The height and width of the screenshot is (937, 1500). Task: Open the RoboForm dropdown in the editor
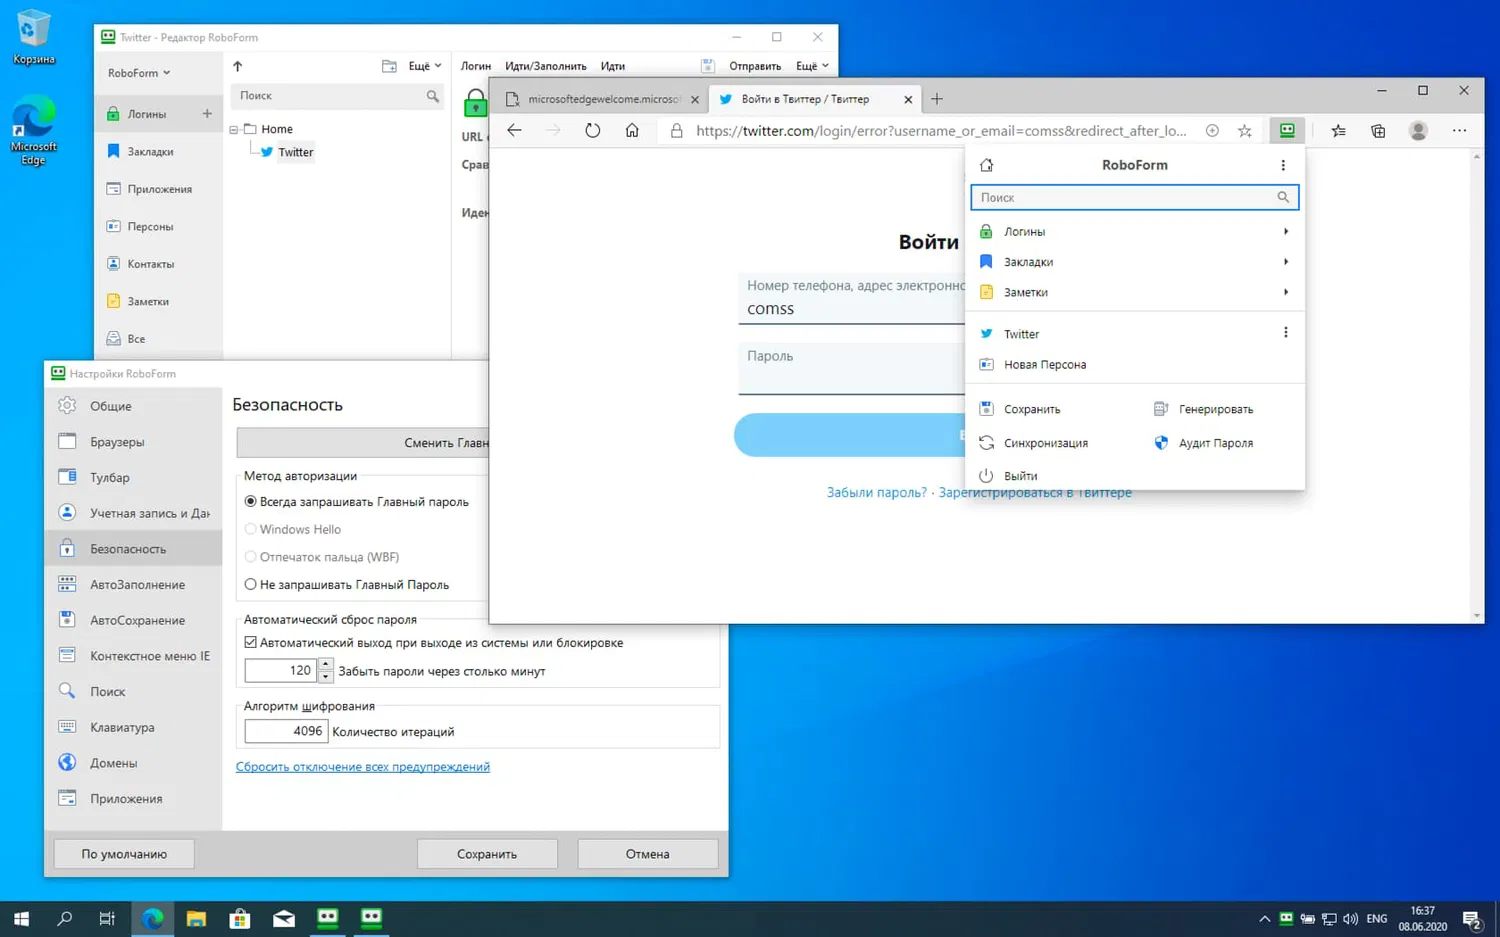pos(139,73)
